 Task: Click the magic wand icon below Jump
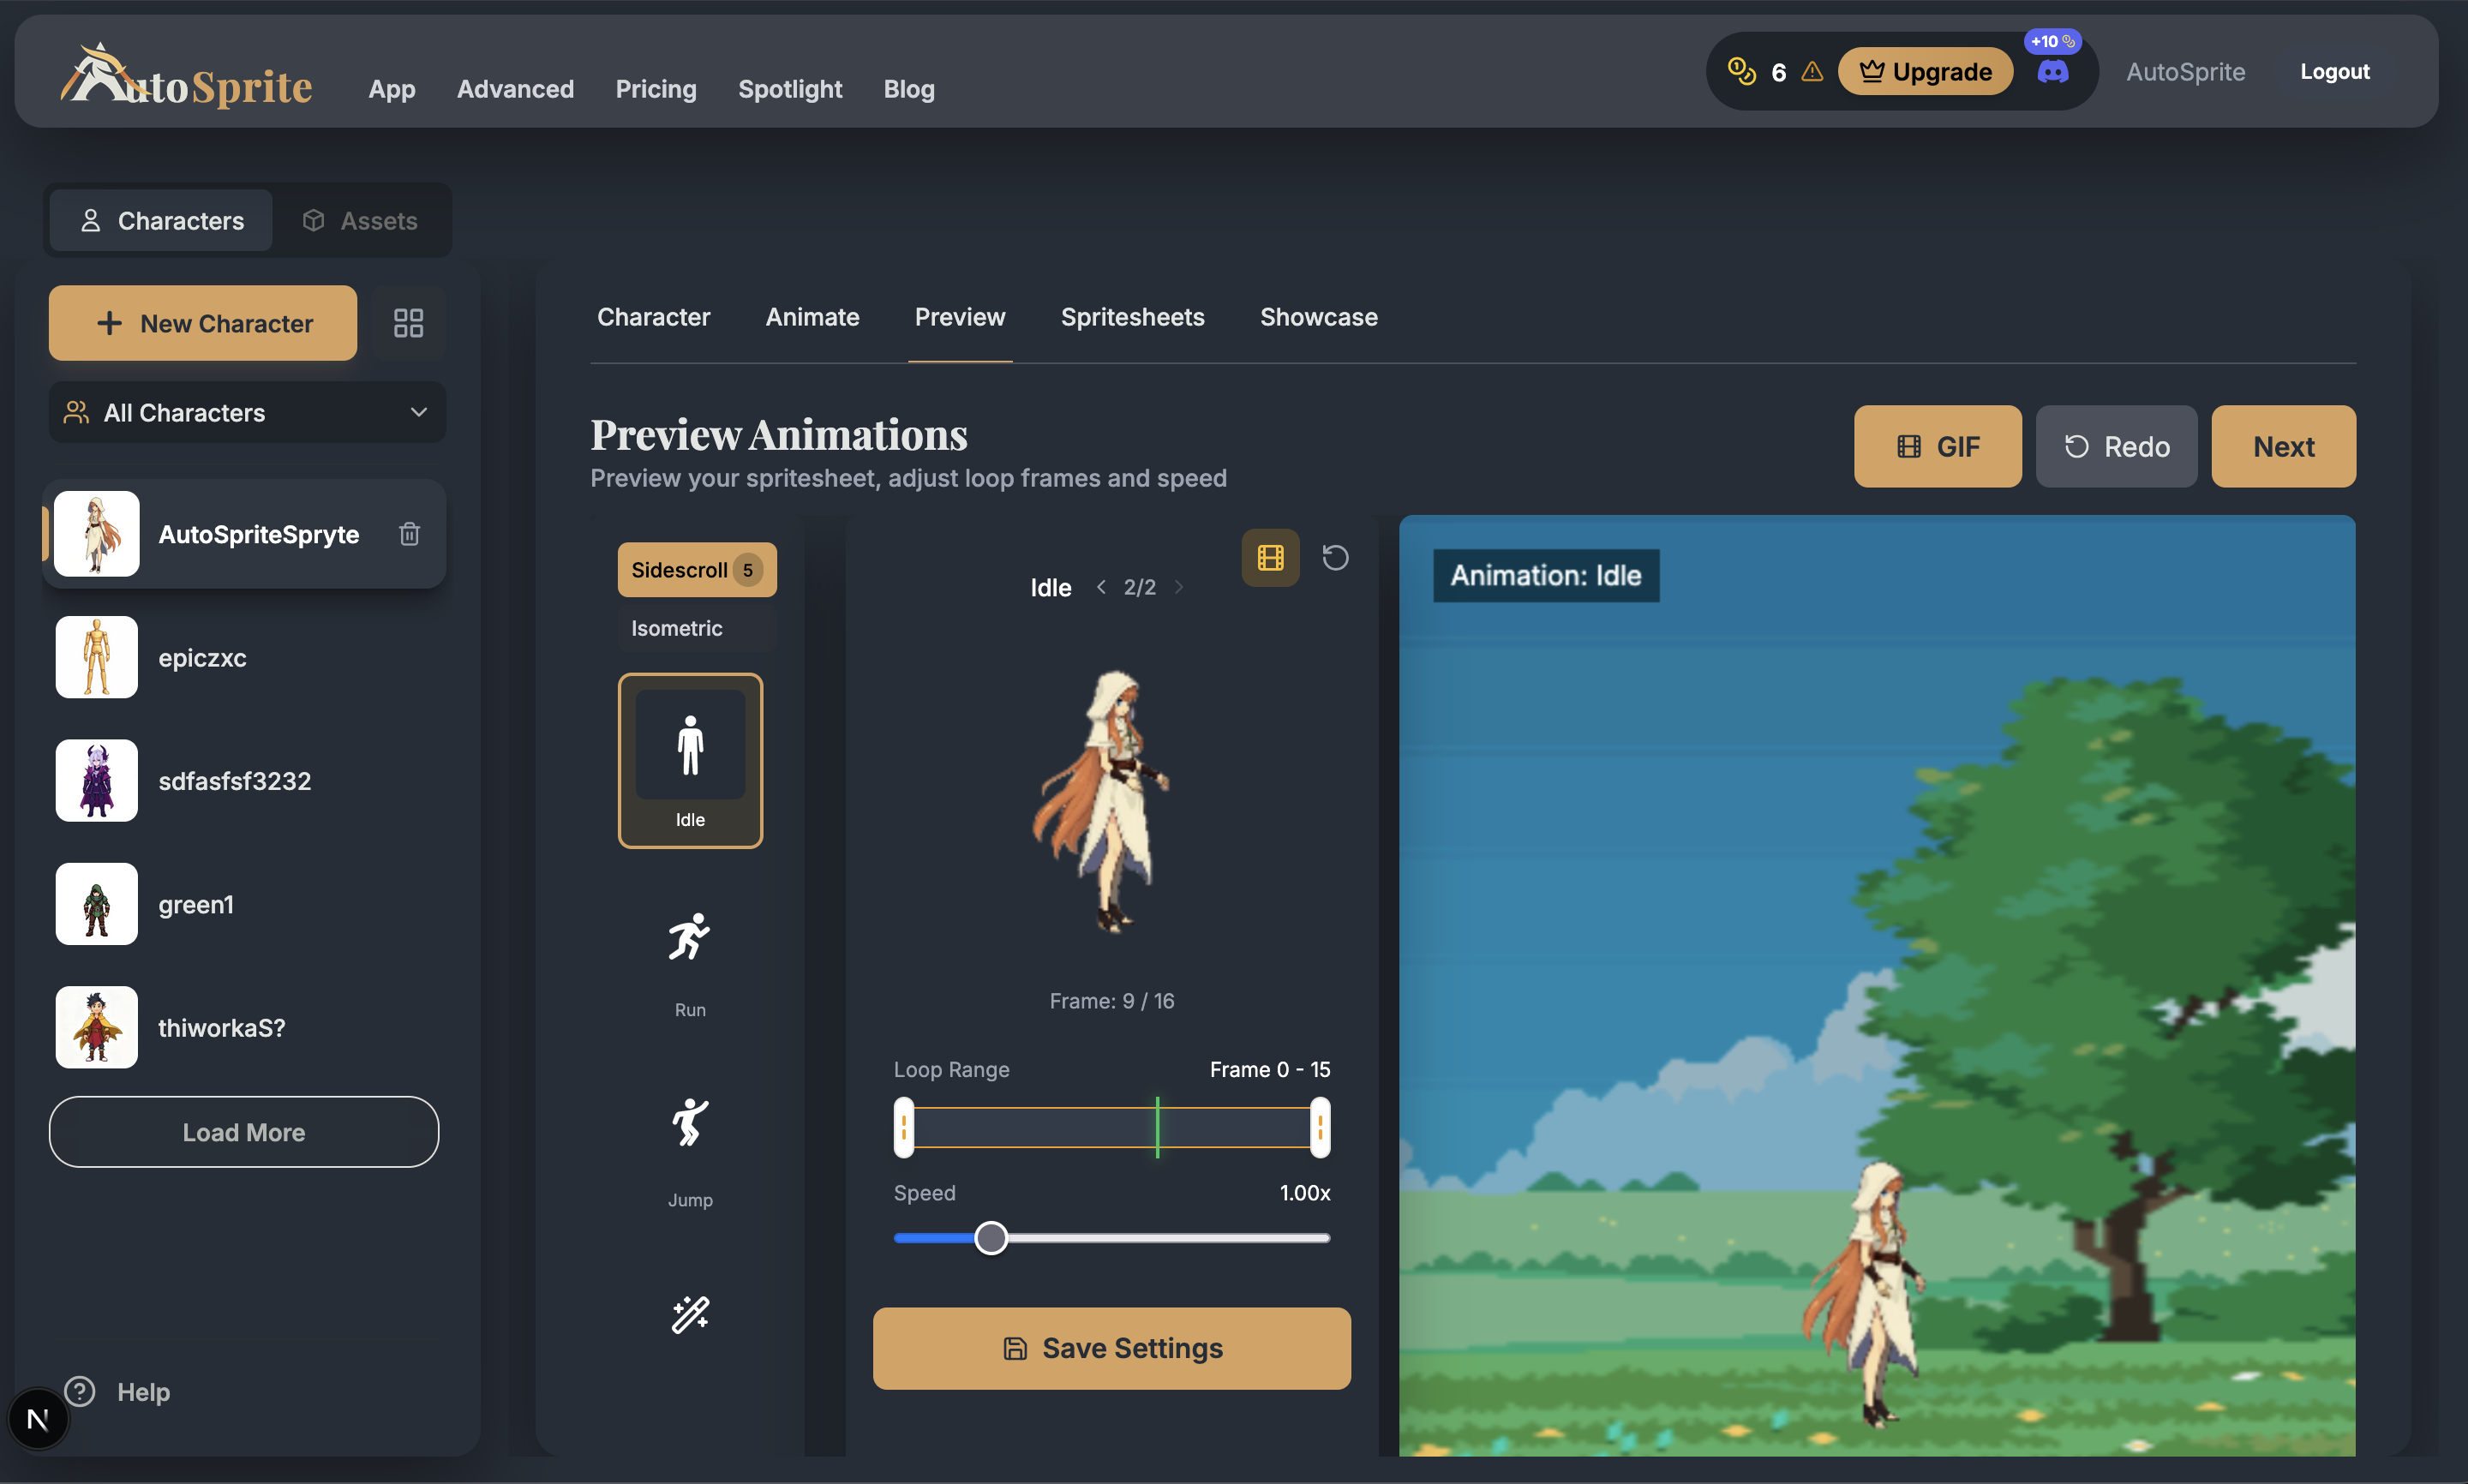click(689, 1314)
